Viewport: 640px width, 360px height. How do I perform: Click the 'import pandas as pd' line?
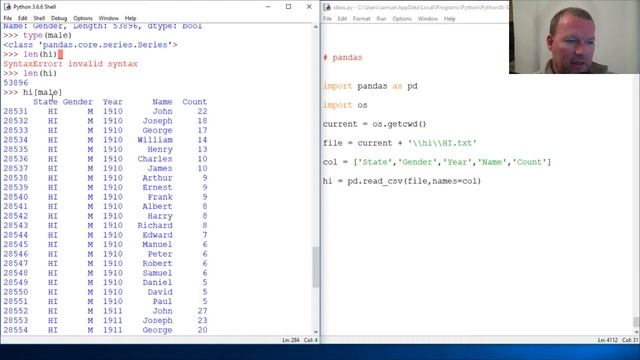[370, 86]
